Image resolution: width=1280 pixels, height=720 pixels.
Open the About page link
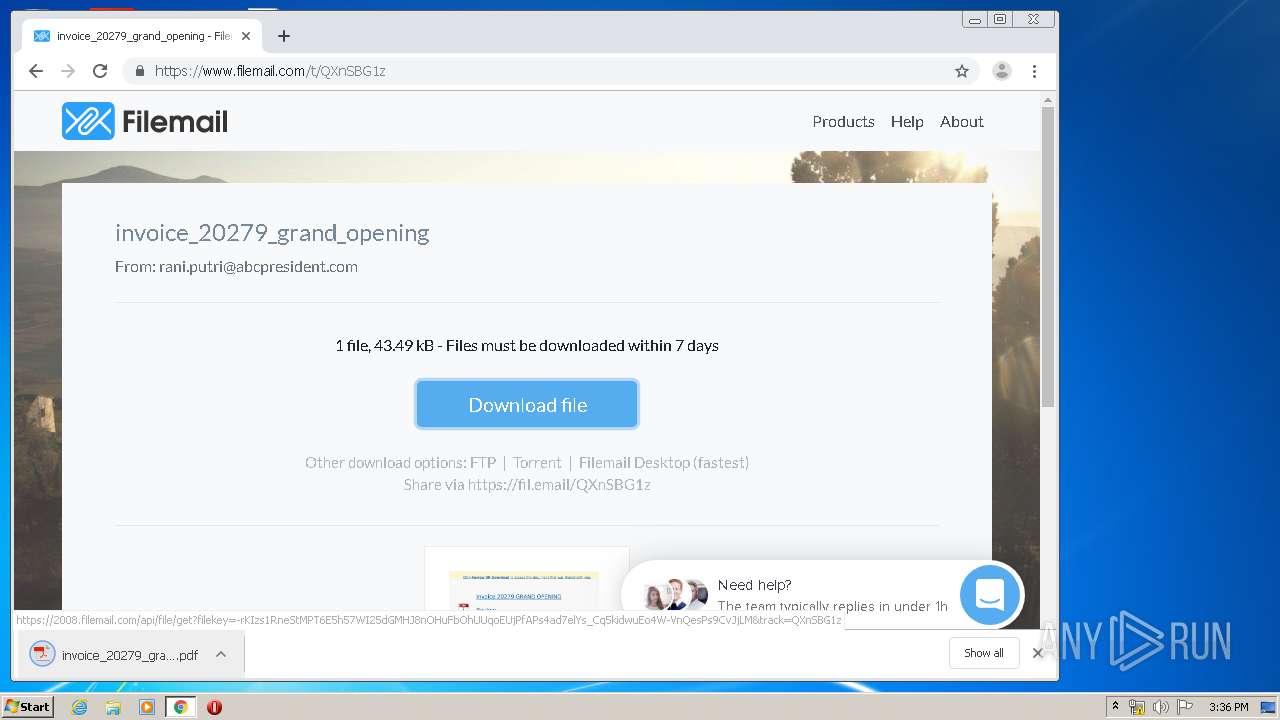coord(962,121)
